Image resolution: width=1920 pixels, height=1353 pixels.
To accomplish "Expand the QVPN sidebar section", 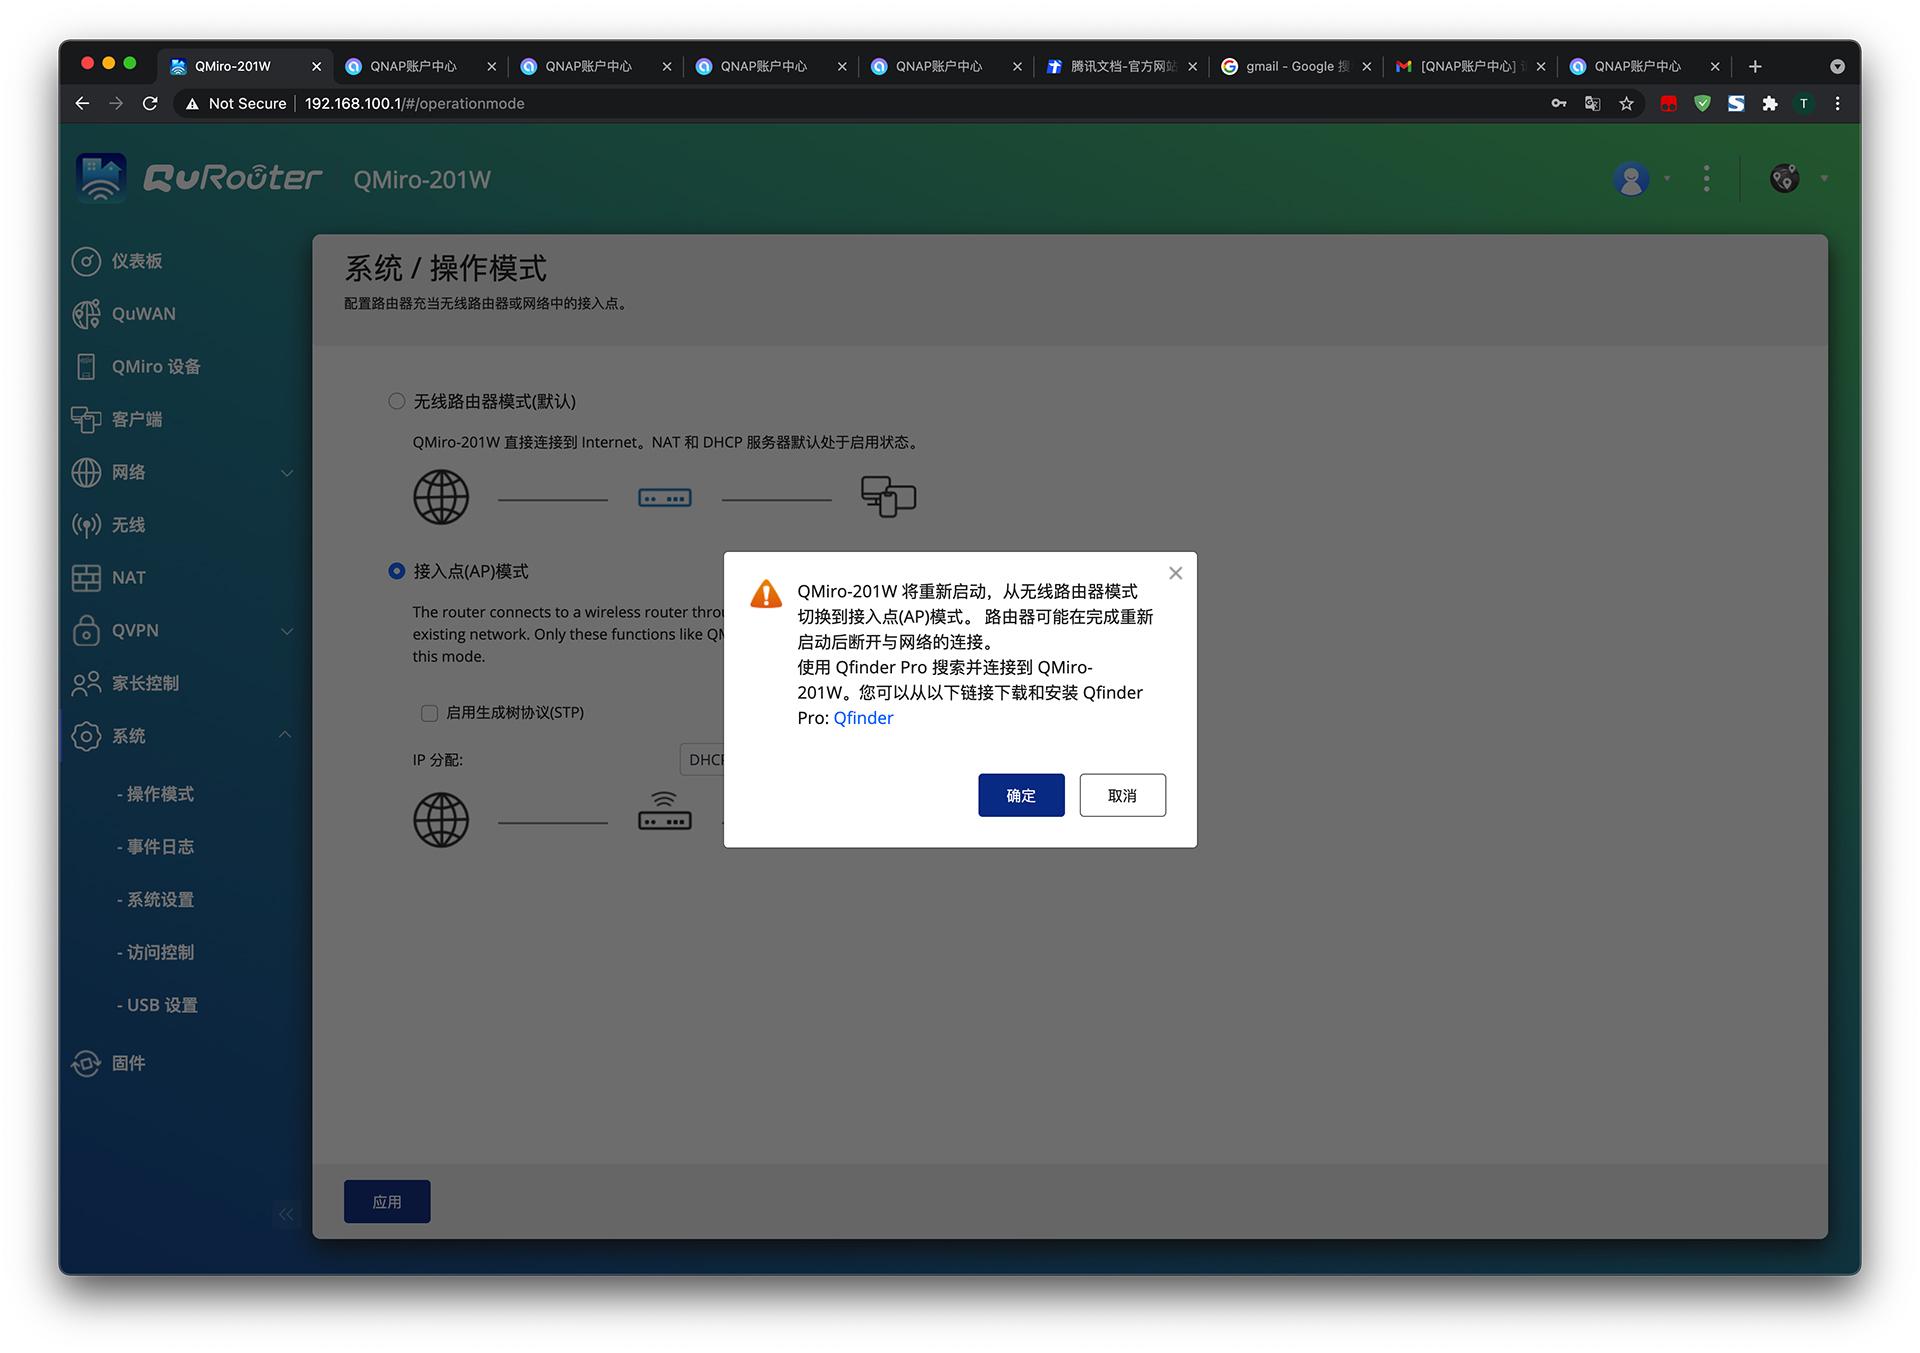I will [287, 631].
